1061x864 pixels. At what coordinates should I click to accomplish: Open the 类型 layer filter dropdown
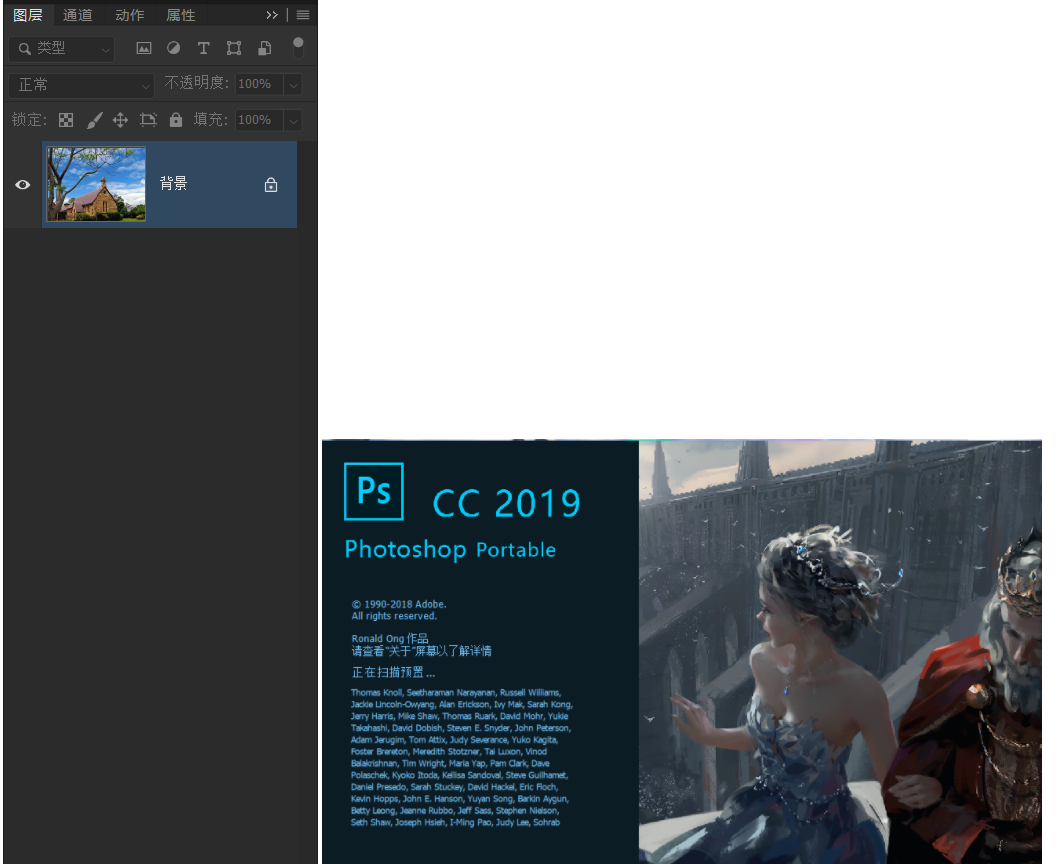pos(62,49)
